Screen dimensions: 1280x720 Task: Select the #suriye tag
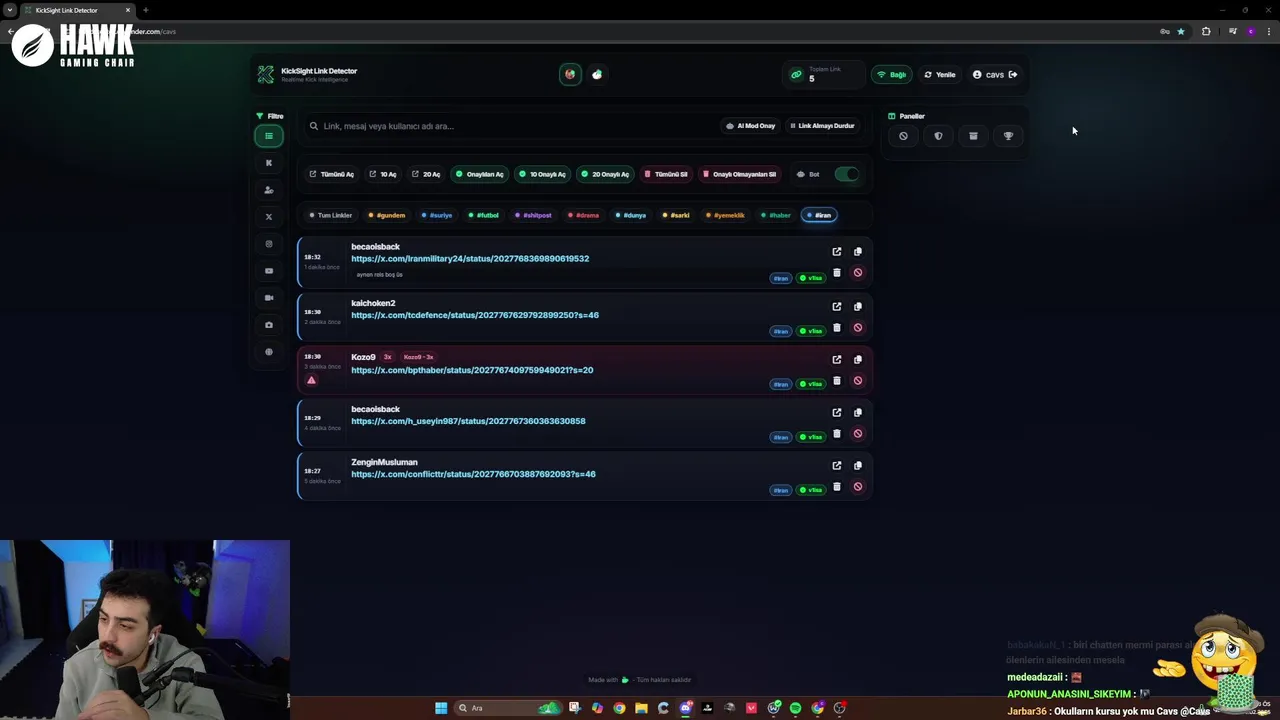pyautogui.click(x=437, y=215)
